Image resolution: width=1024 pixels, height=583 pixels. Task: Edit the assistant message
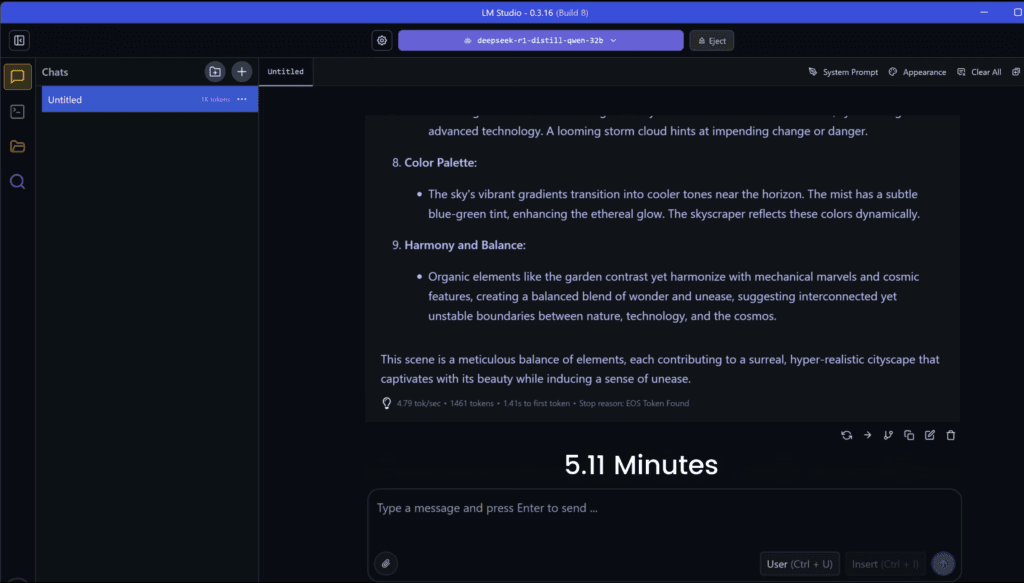pyautogui.click(x=930, y=435)
